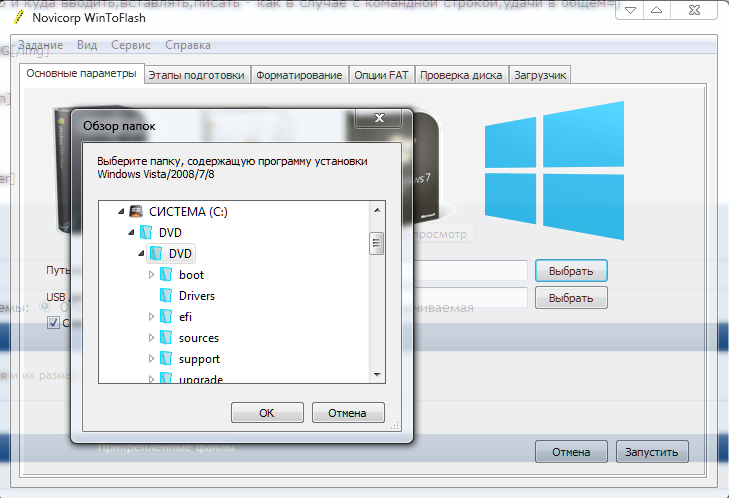This screenshot has width=729, height=498.
Task: Click the СИСТЕМА (C:) drive icon
Action: 136,212
